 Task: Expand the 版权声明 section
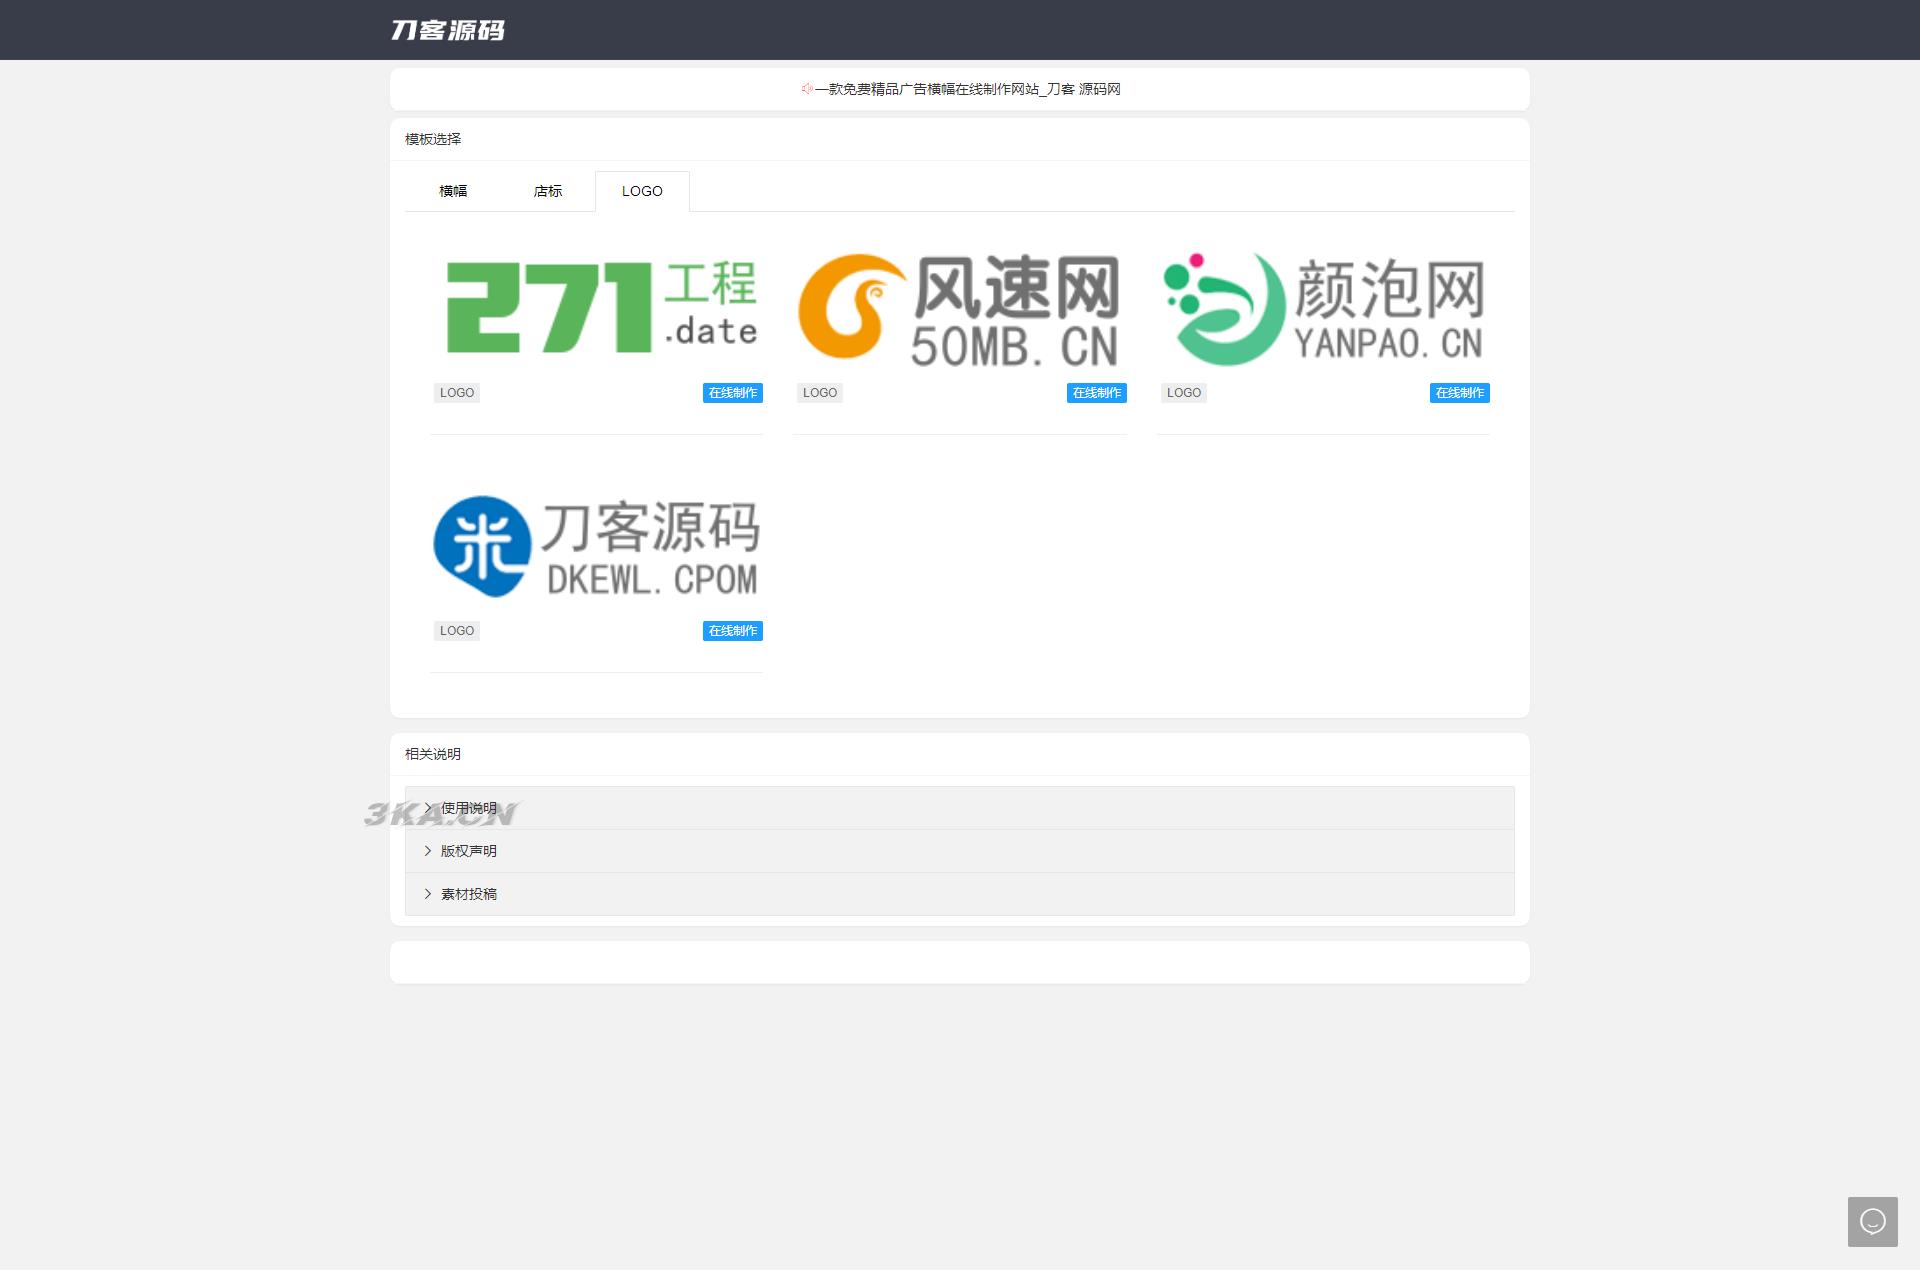tap(468, 851)
